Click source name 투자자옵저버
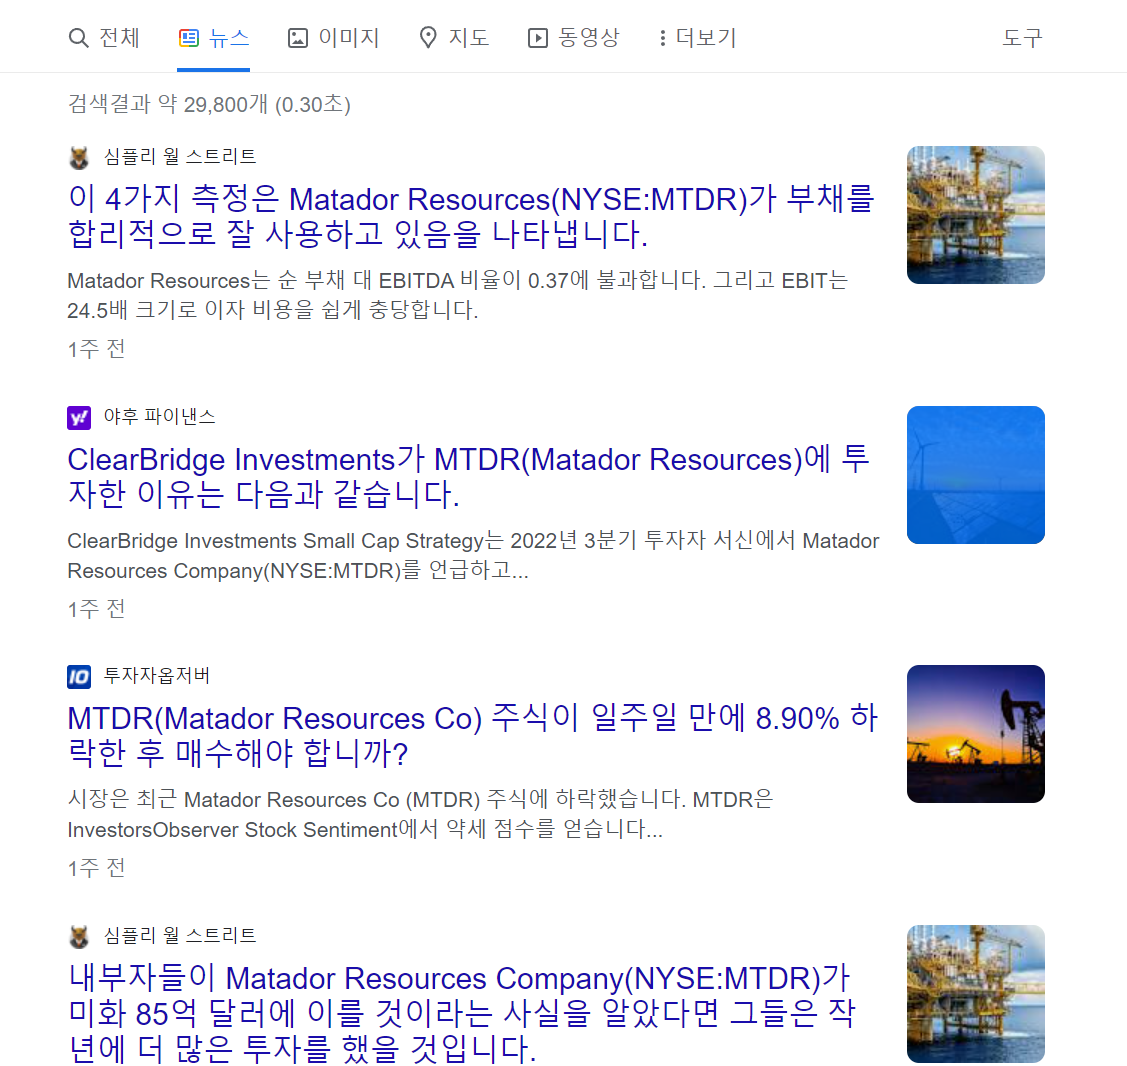1127x1066 pixels. (157, 676)
